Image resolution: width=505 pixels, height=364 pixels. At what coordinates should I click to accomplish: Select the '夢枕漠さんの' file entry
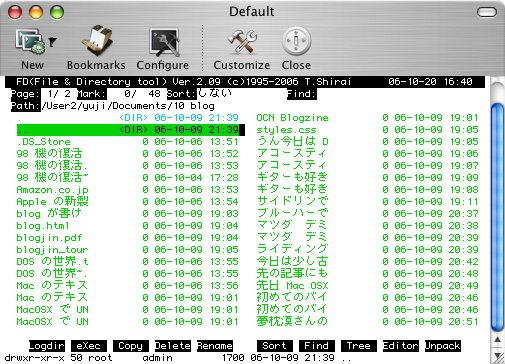coord(368,322)
